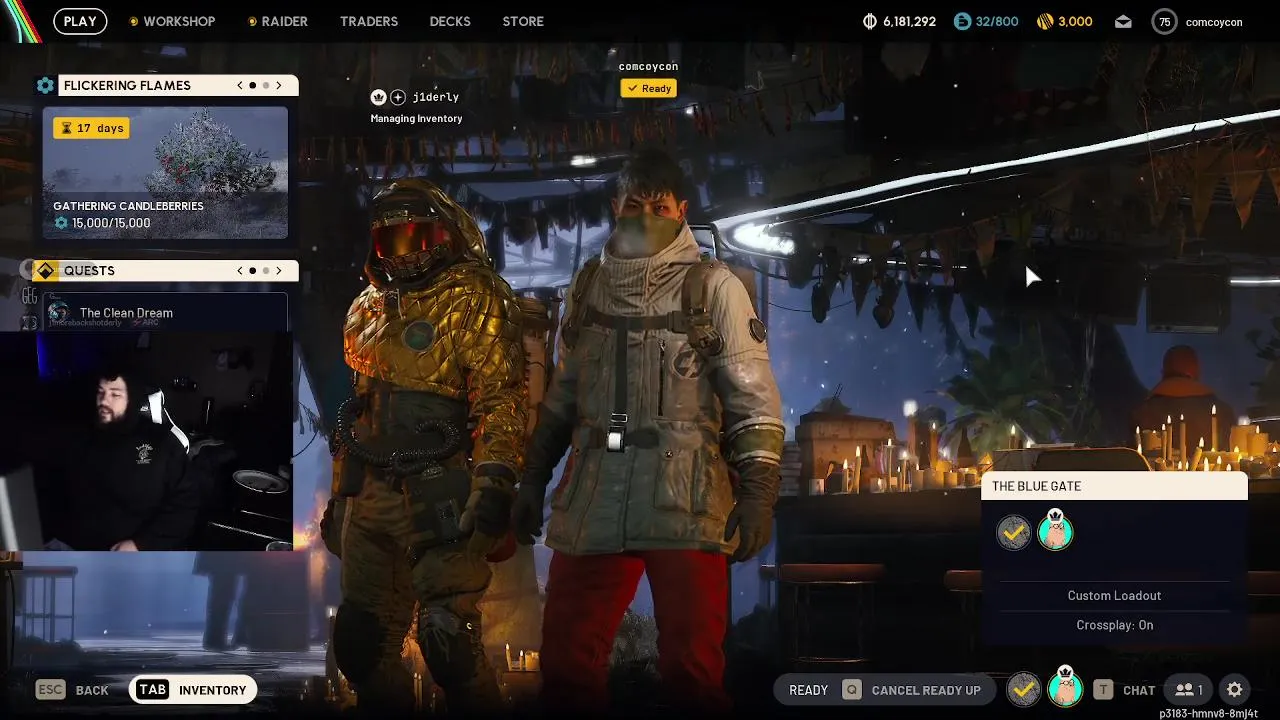Click the blue 32/800 currency icon

click(962, 21)
